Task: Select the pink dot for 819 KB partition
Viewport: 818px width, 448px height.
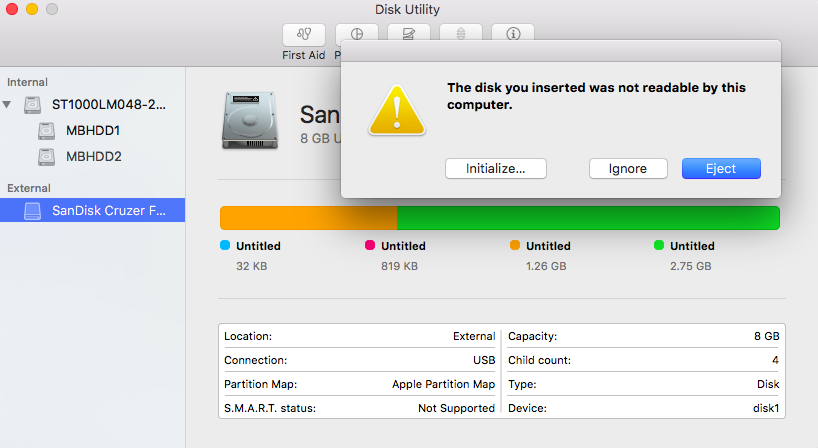Action: [x=370, y=245]
